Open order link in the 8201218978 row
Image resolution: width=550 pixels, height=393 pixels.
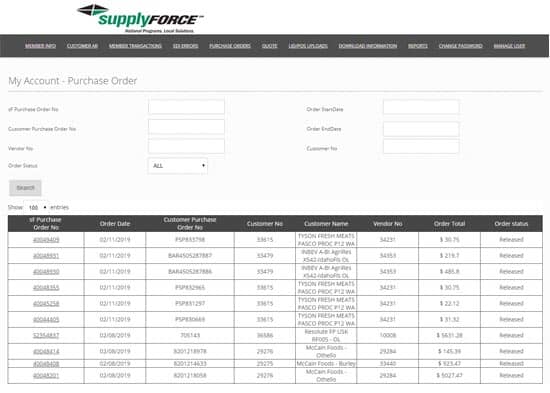tap(46, 351)
